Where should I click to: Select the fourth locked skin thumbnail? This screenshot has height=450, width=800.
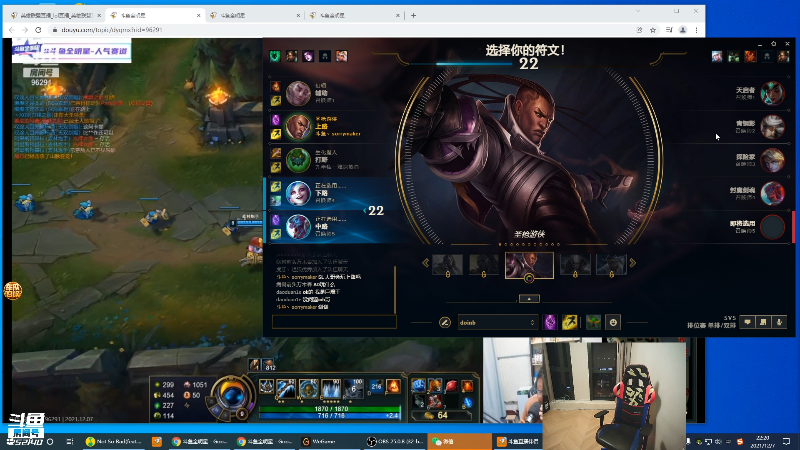tap(575, 265)
